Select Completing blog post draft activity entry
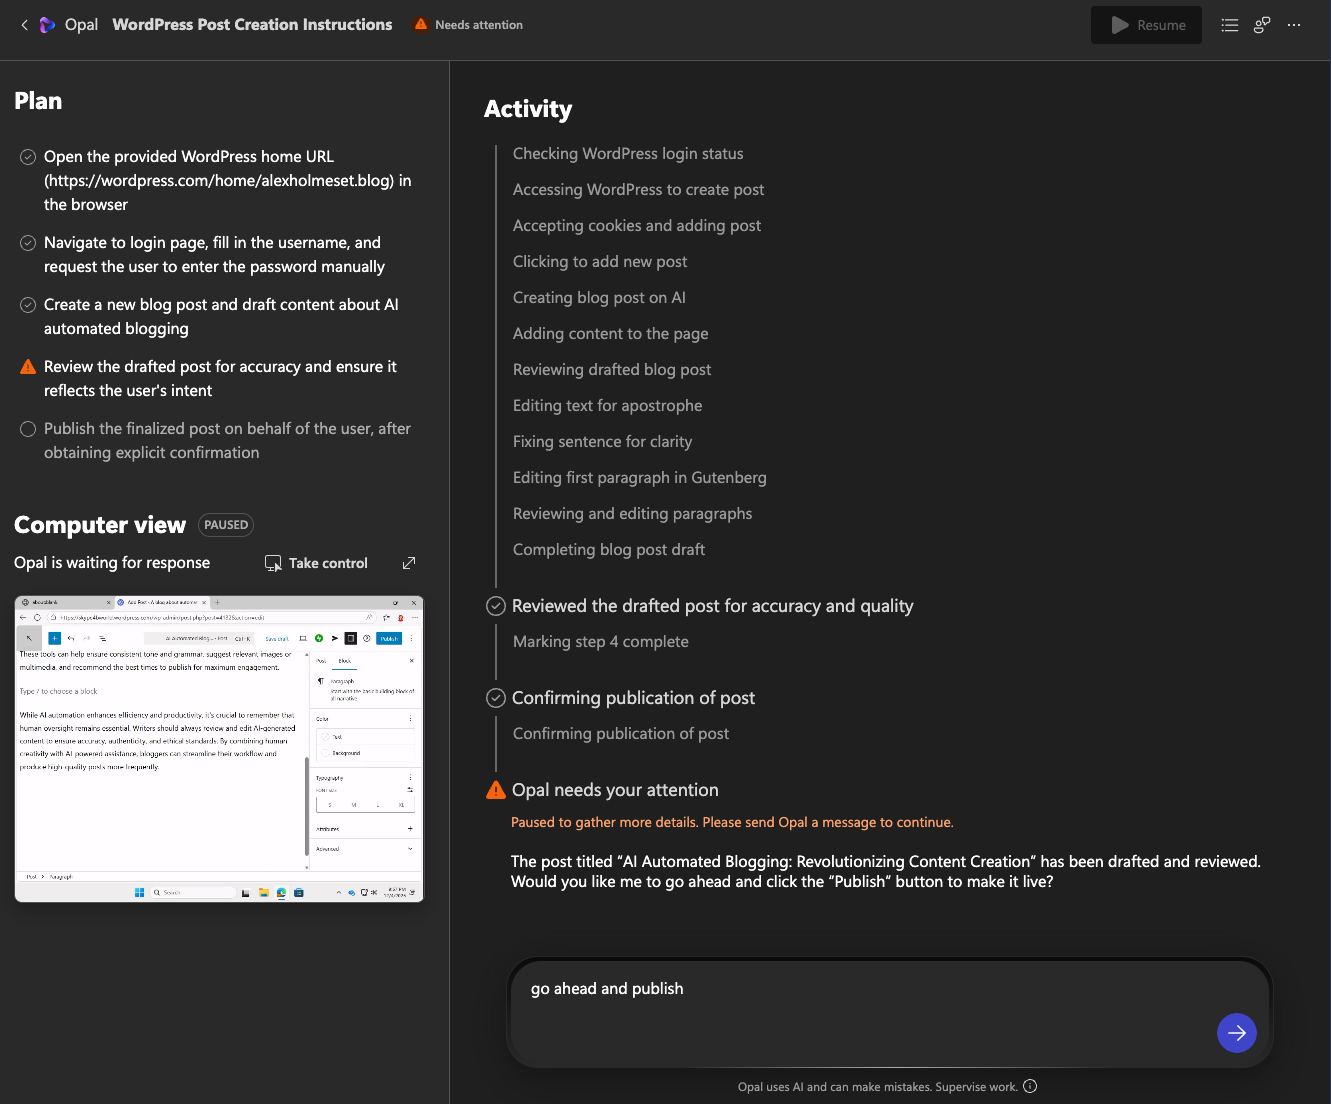Image resolution: width=1331 pixels, height=1104 pixels. [x=608, y=550]
